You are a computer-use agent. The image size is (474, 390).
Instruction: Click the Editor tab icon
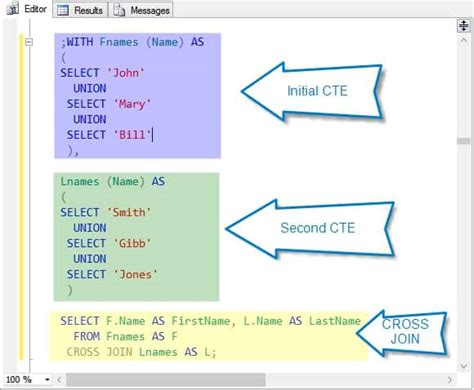tap(12, 9)
